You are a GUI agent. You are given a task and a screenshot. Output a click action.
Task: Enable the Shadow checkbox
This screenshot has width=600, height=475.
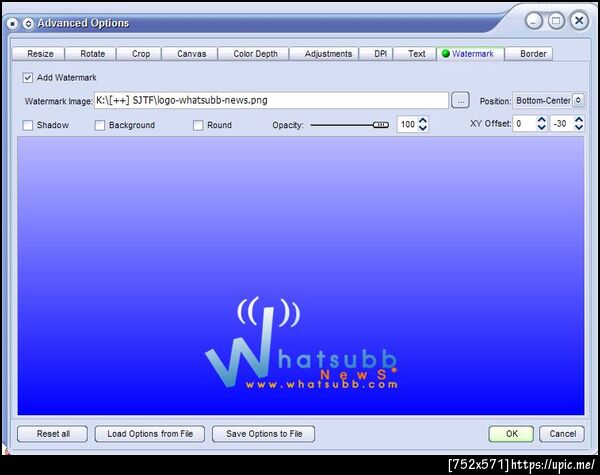tap(28, 125)
